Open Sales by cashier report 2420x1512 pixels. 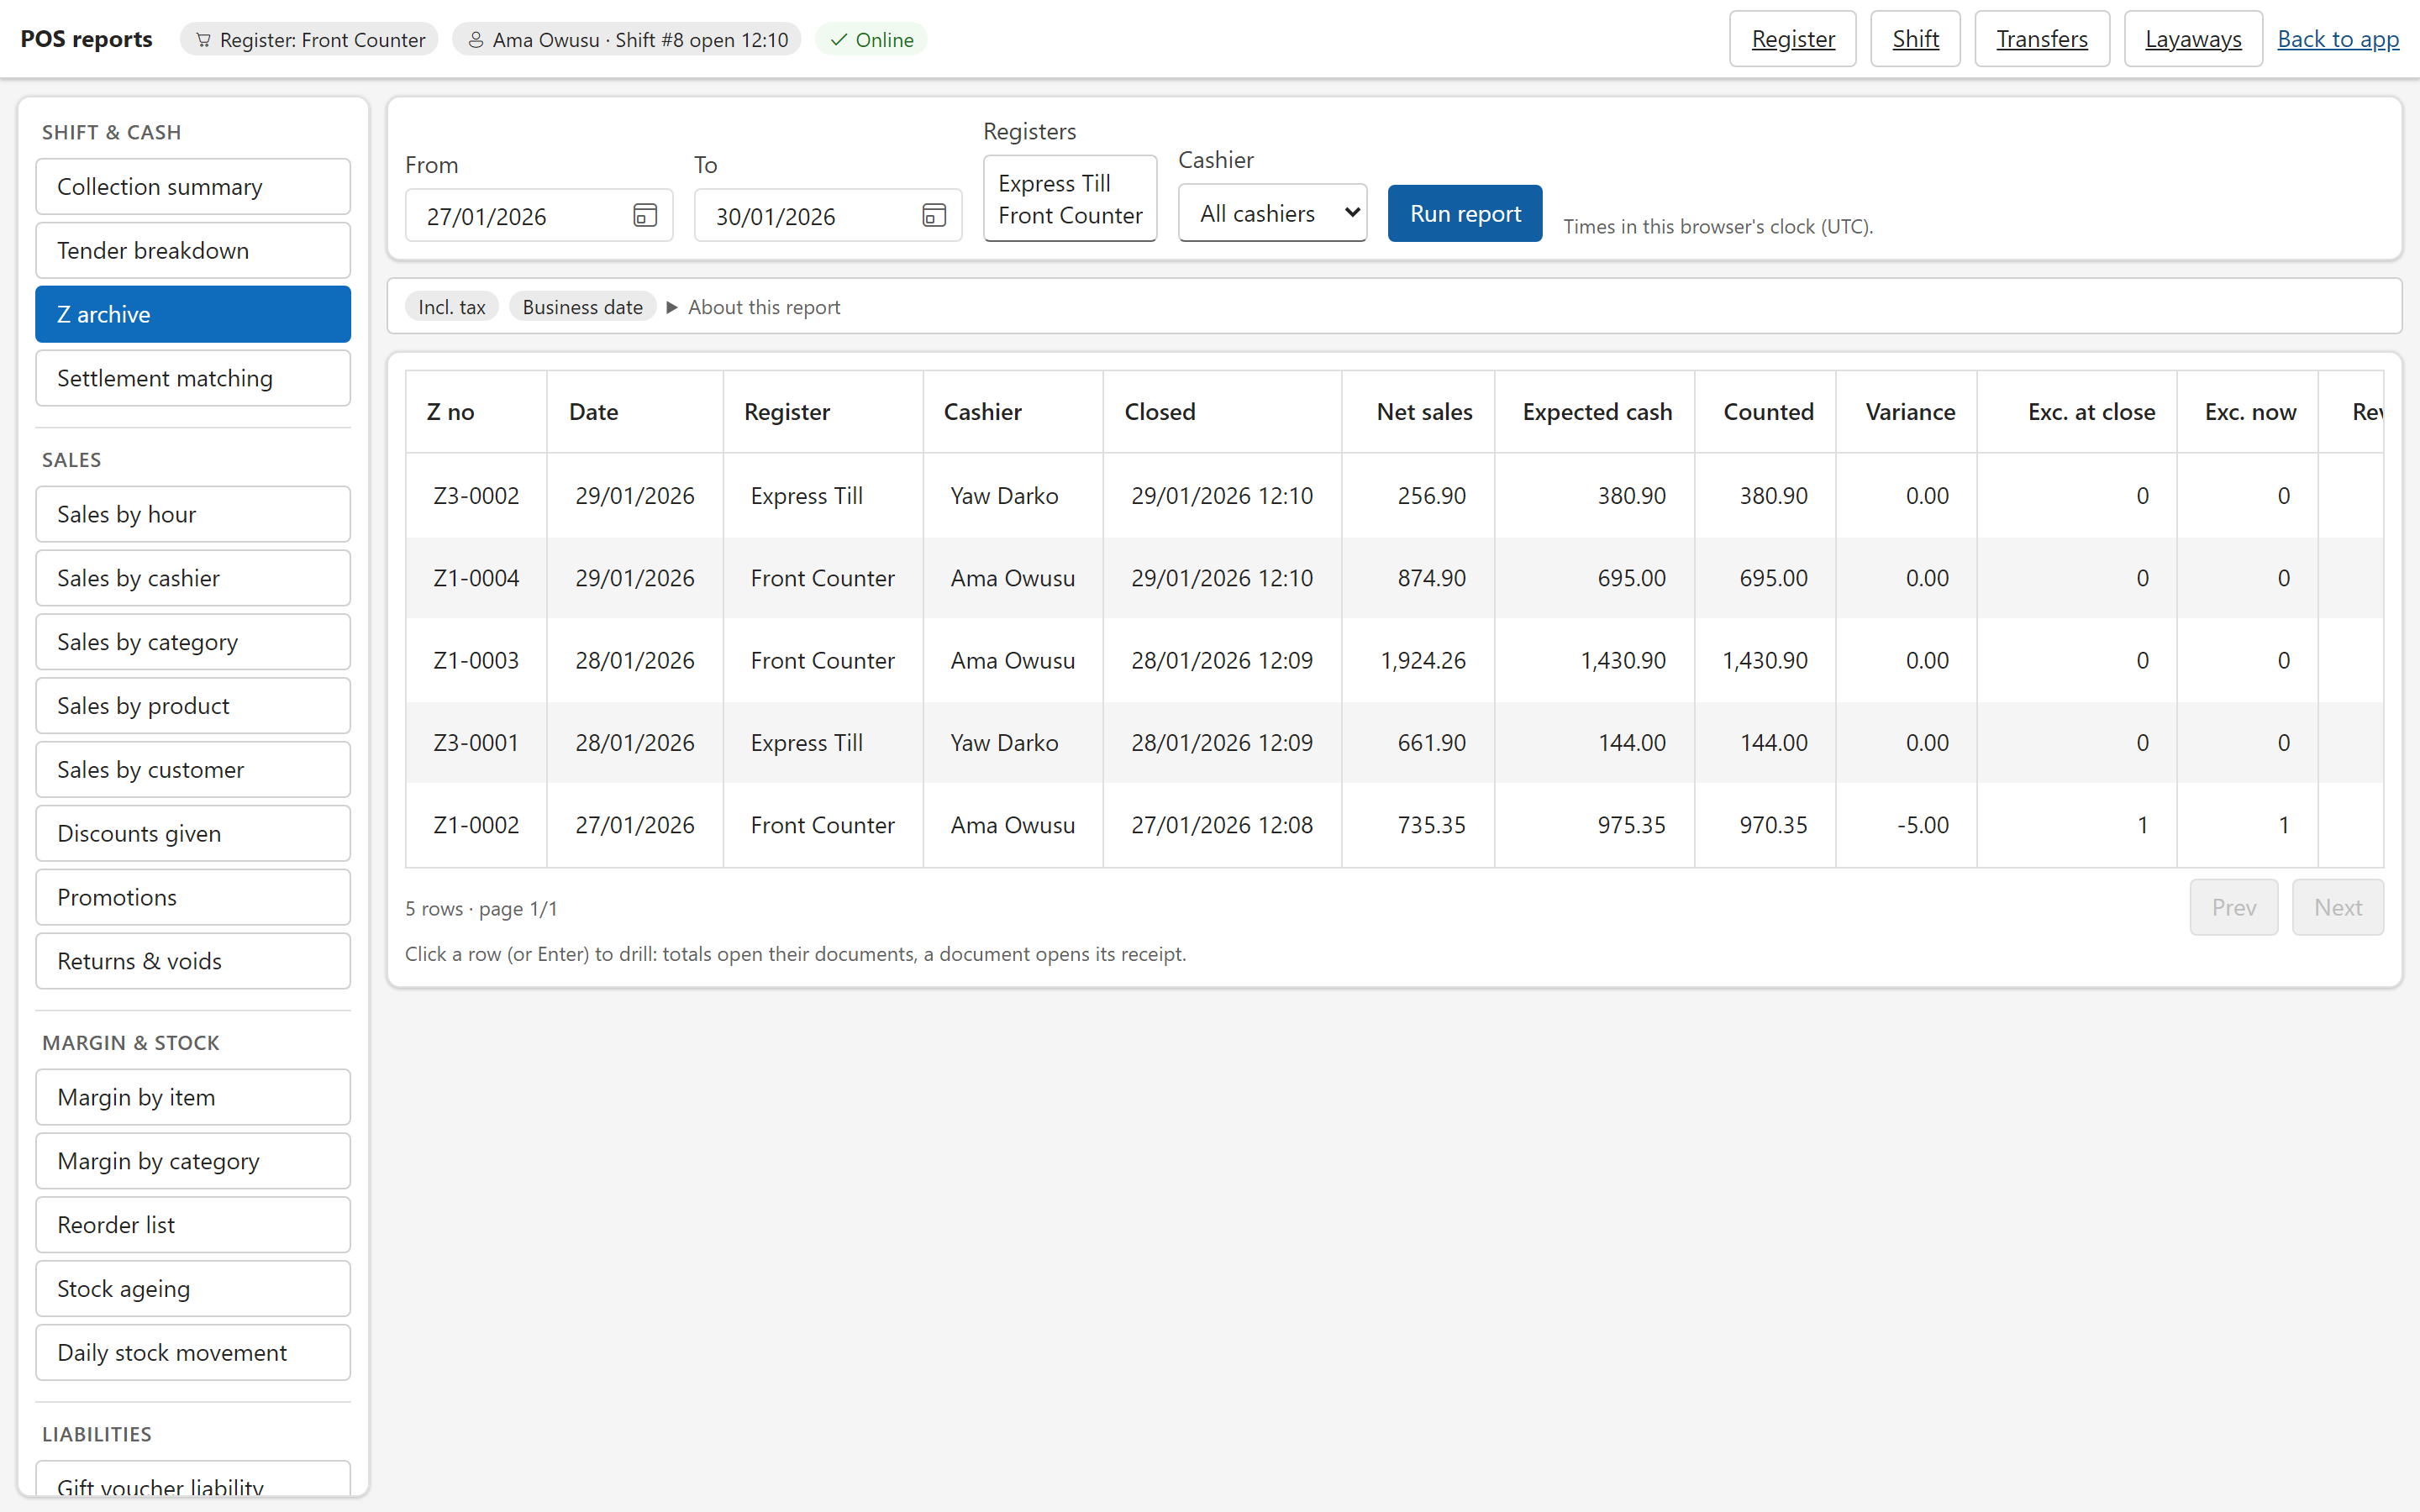193,579
